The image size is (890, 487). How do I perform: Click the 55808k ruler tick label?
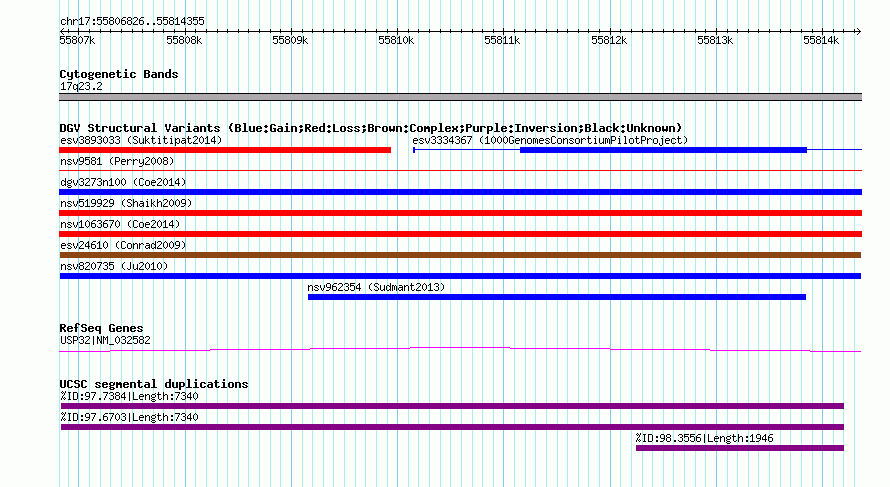(x=184, y=41)
